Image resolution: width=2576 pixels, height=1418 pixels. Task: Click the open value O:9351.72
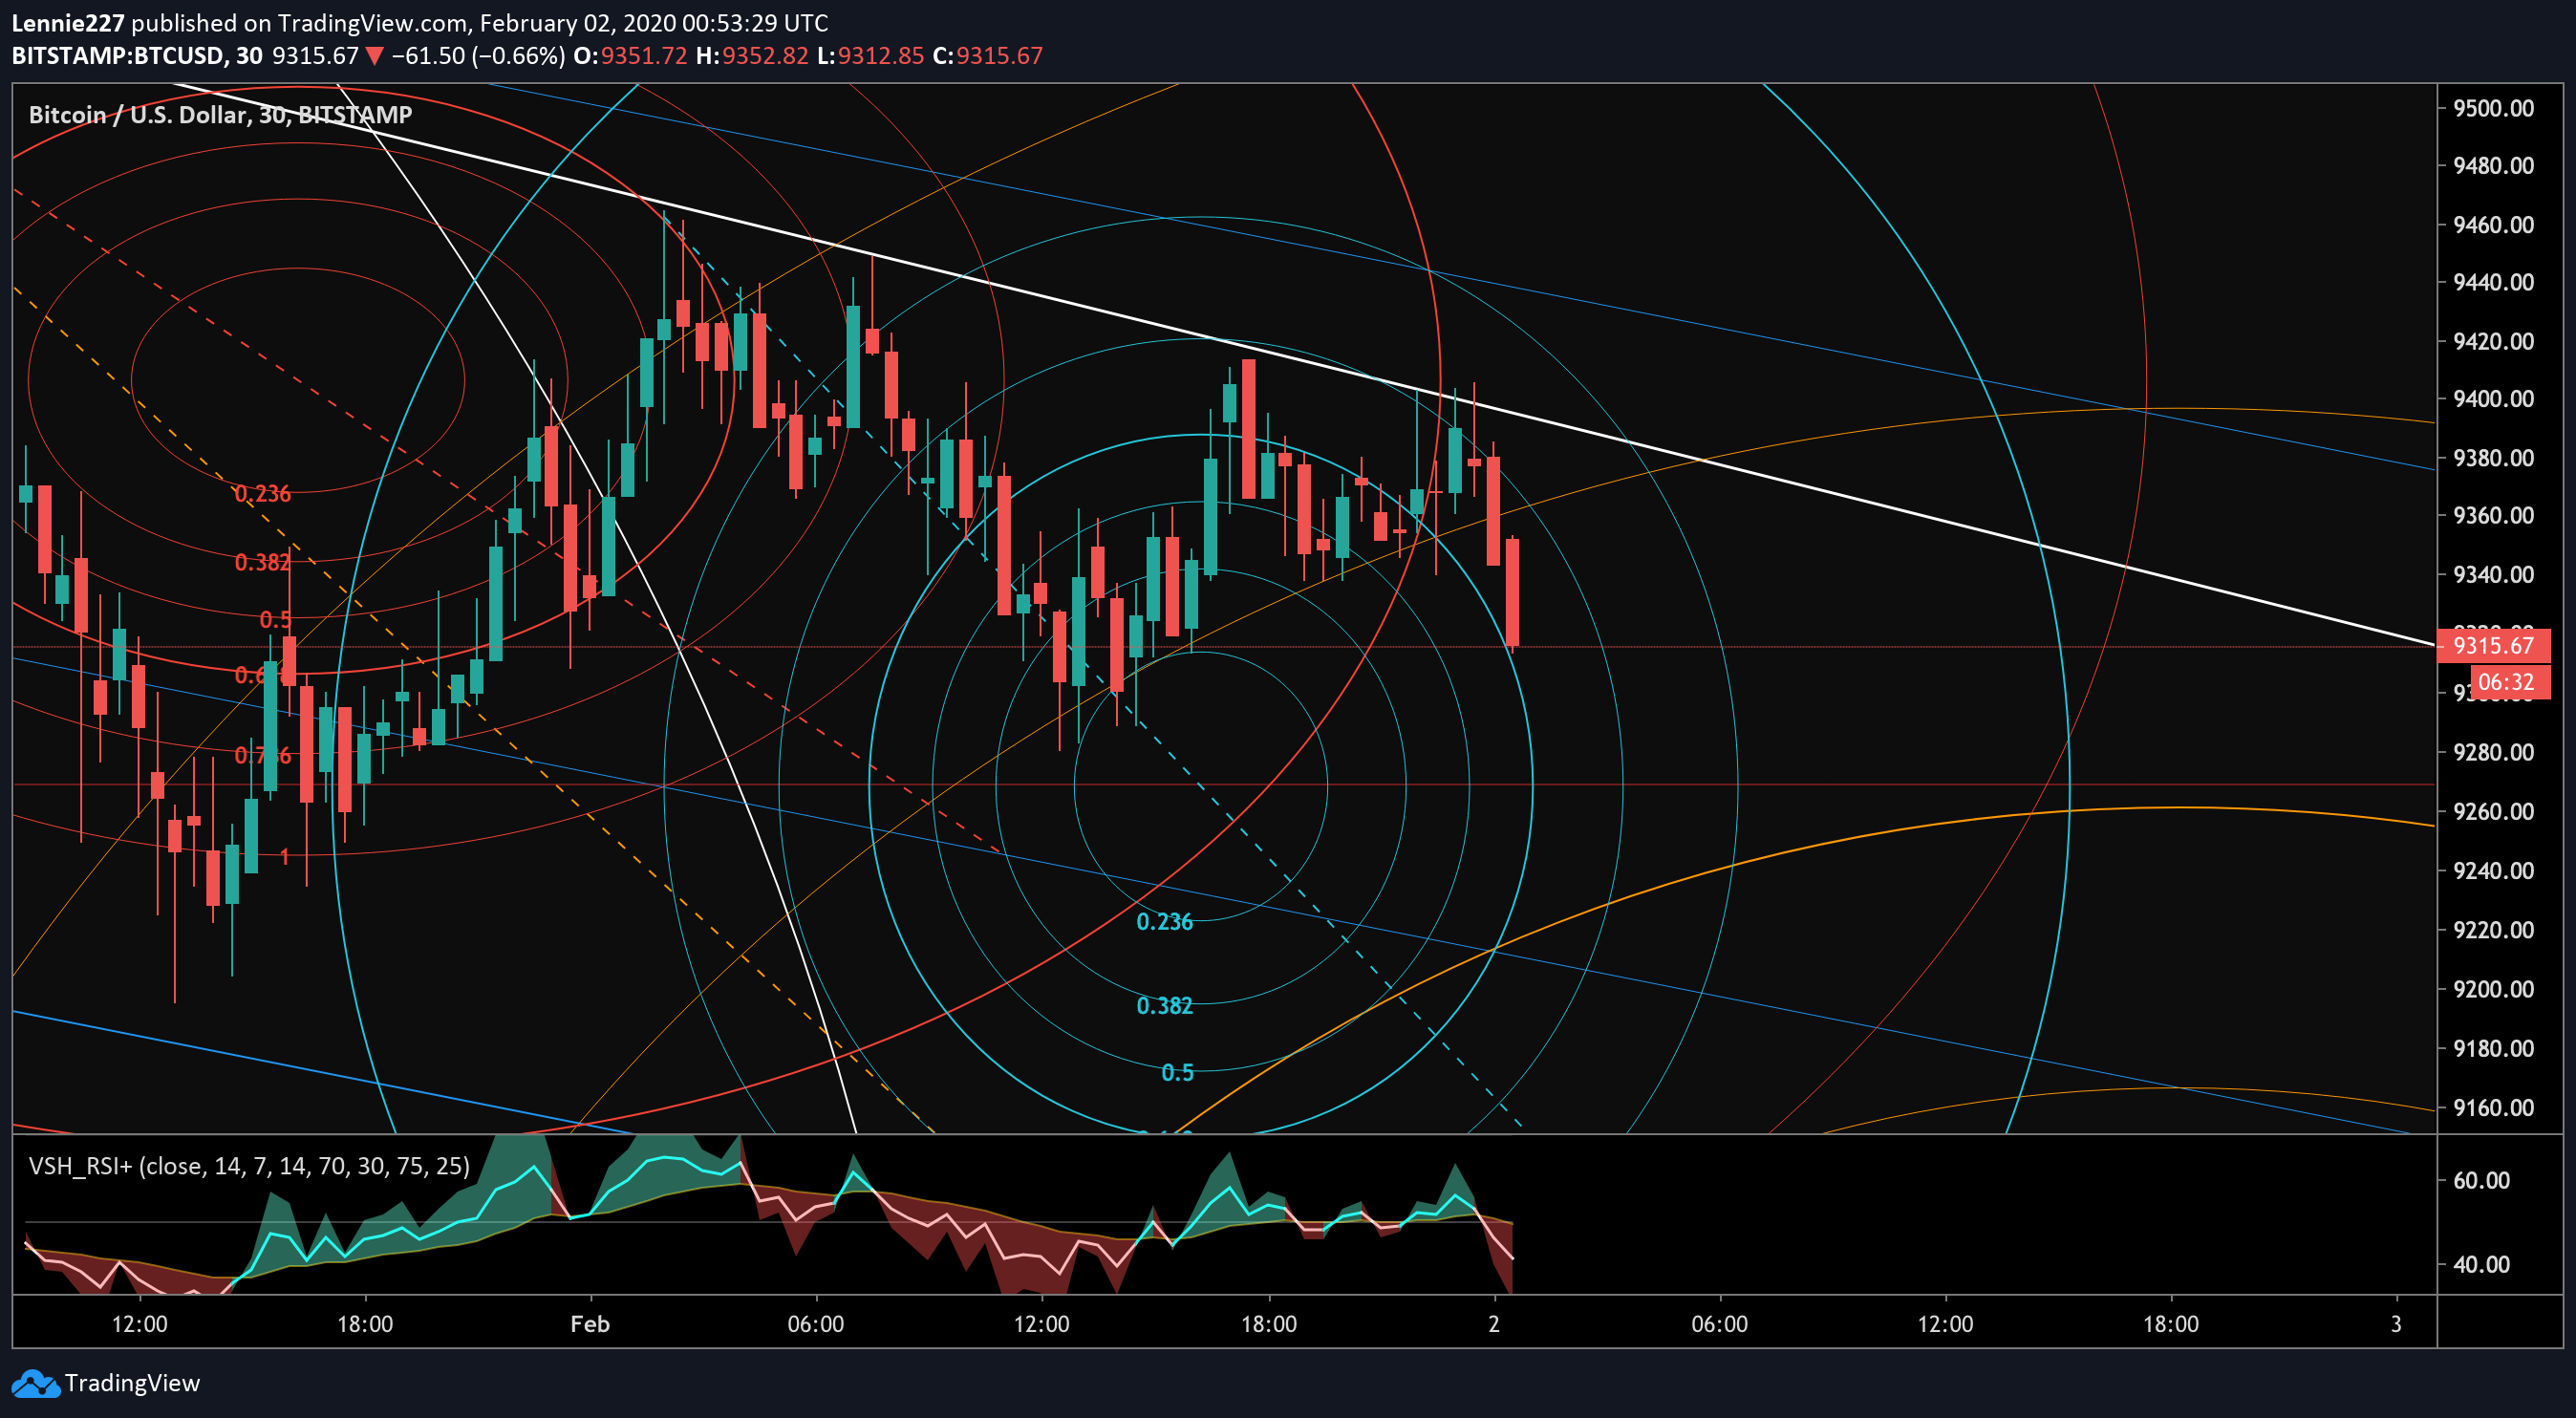(x=631, y=56)
